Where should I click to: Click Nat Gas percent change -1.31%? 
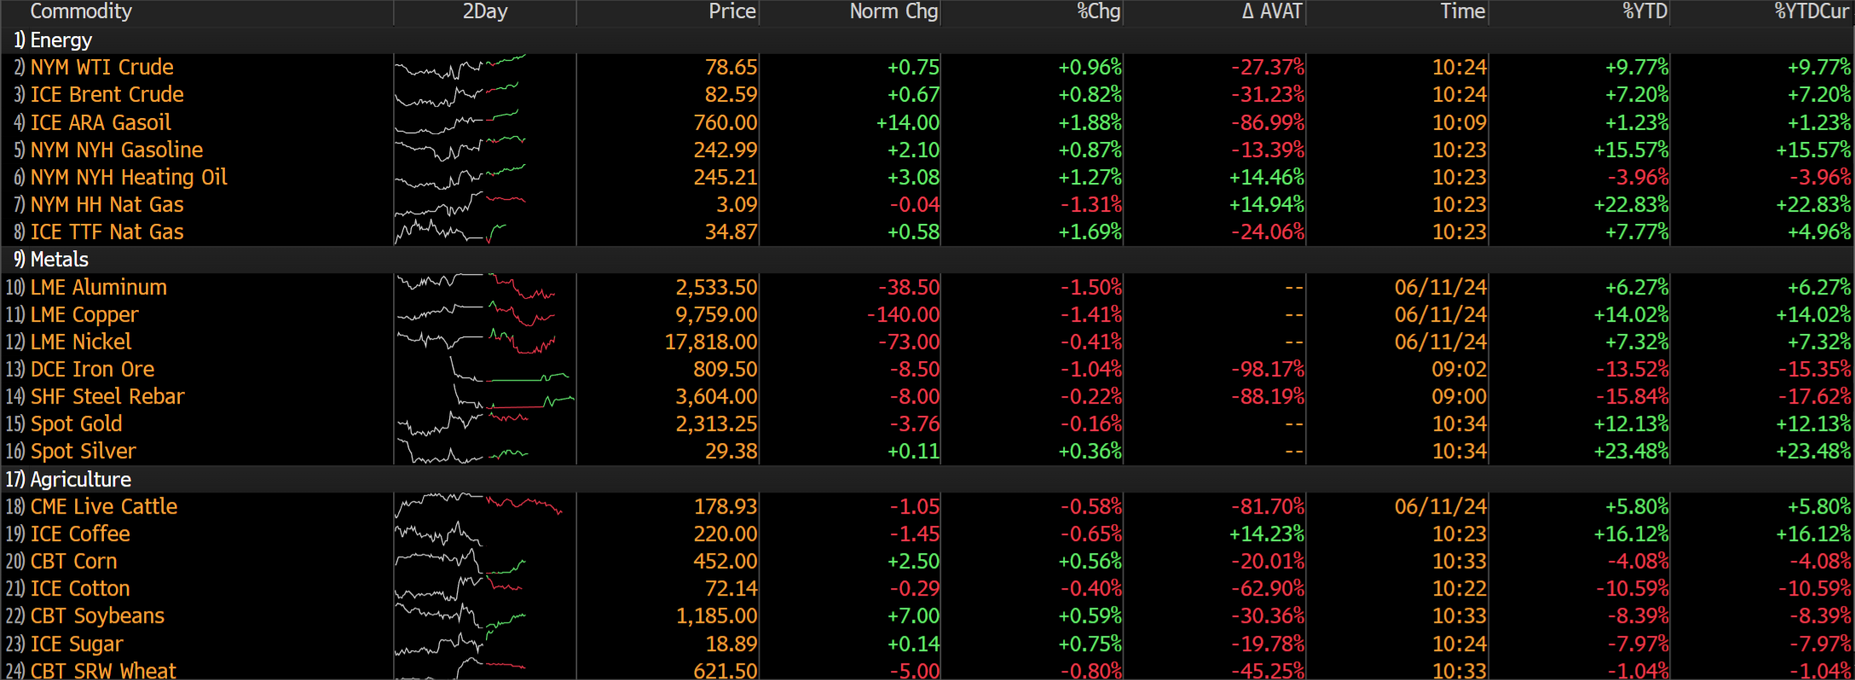point(1090,204)
